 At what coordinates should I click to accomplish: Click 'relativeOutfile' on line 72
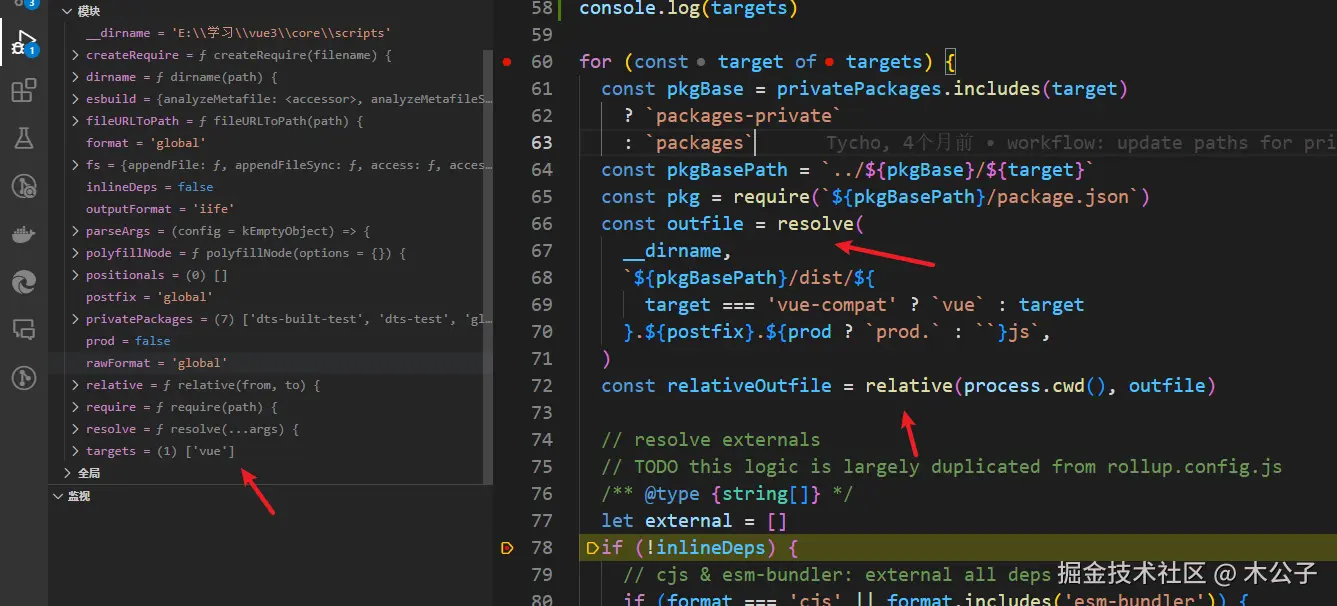click(x=749, y=386)
